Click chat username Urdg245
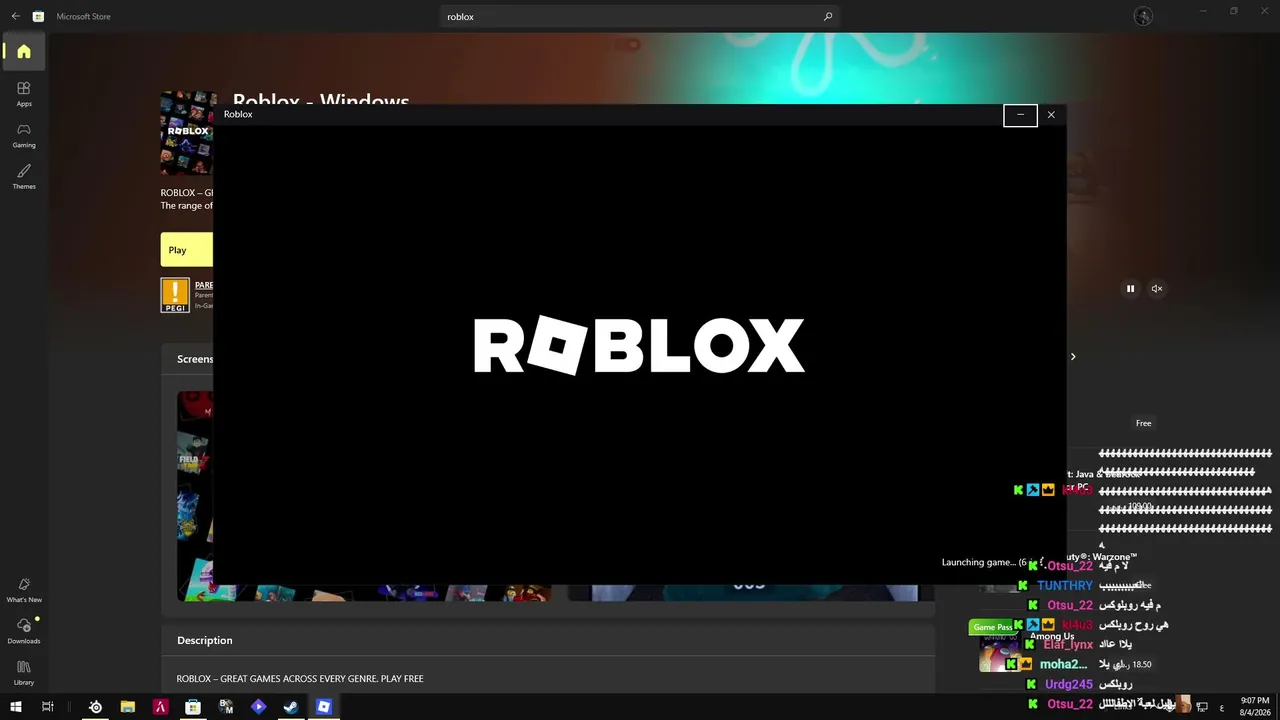Viewport: 1280px width, 720px height. (1069, 685)
